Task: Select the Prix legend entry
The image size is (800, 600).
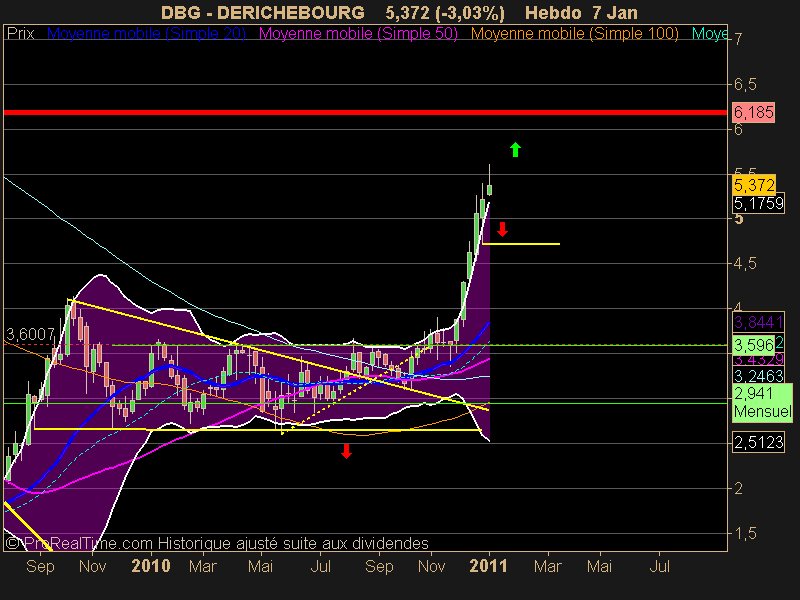Action: 20,34
